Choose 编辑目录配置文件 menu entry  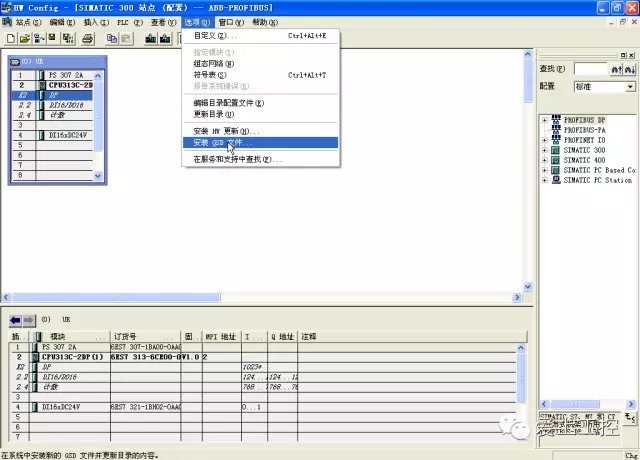point(260,103)
